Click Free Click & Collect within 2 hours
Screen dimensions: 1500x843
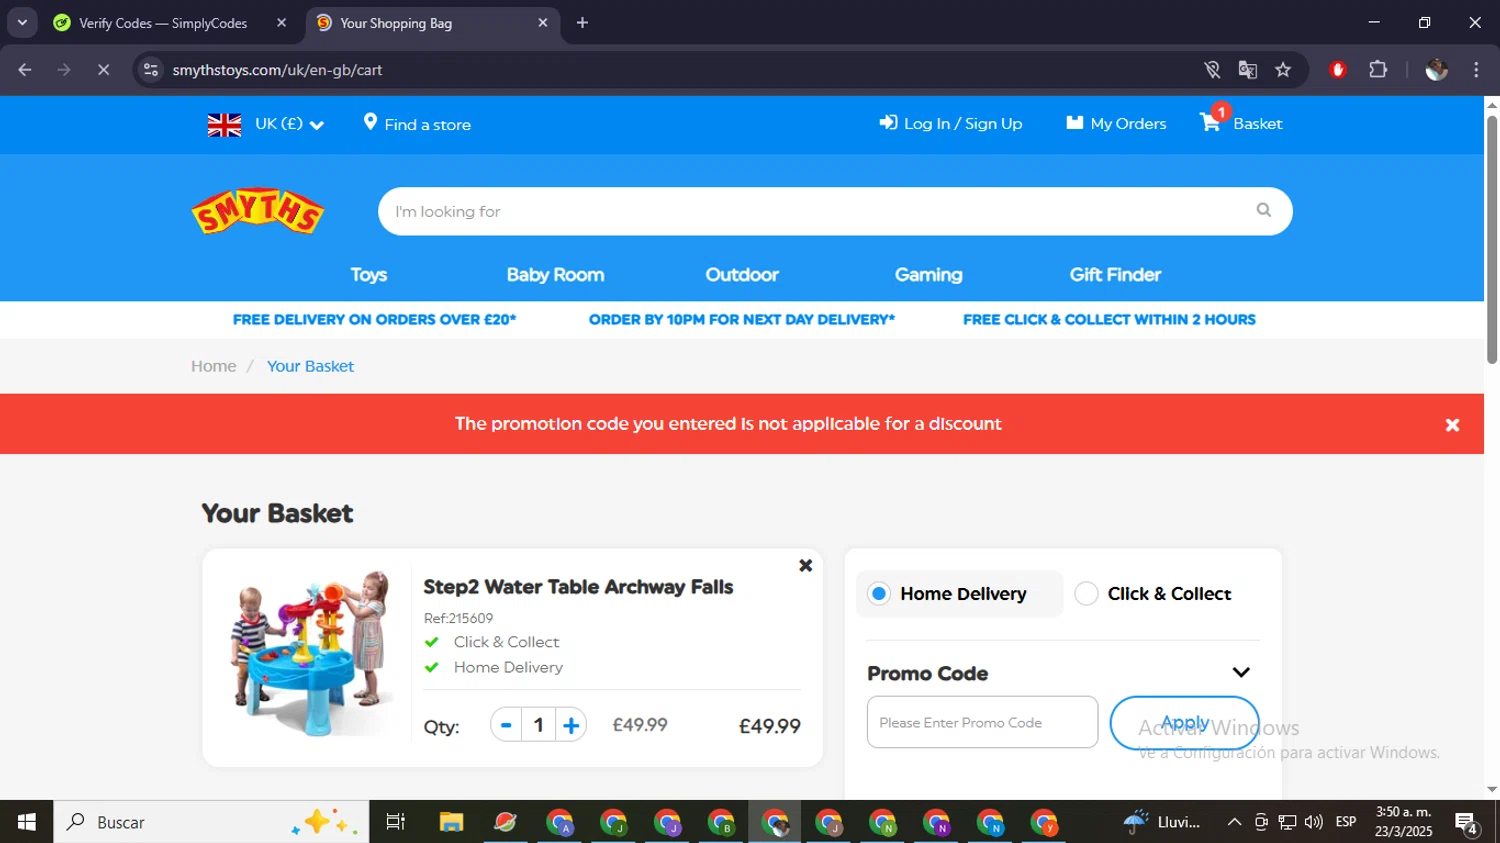click(x=1109, y=319)
